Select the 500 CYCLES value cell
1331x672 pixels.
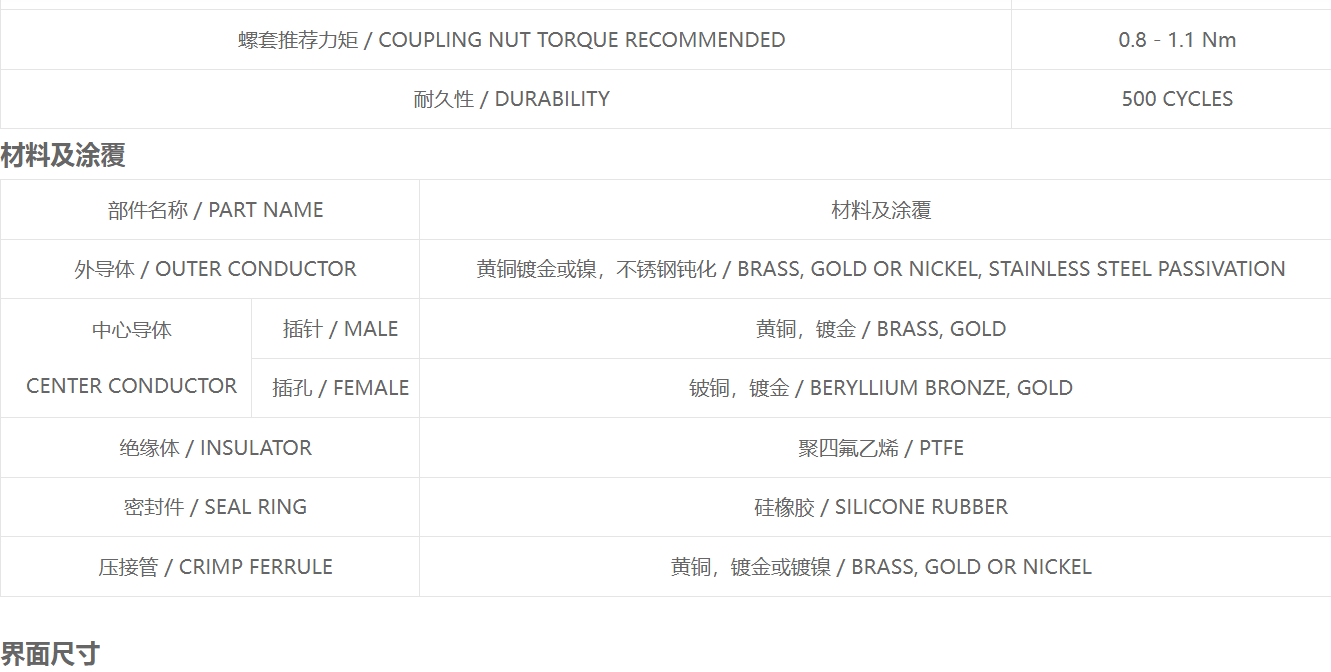(1171, 99)
